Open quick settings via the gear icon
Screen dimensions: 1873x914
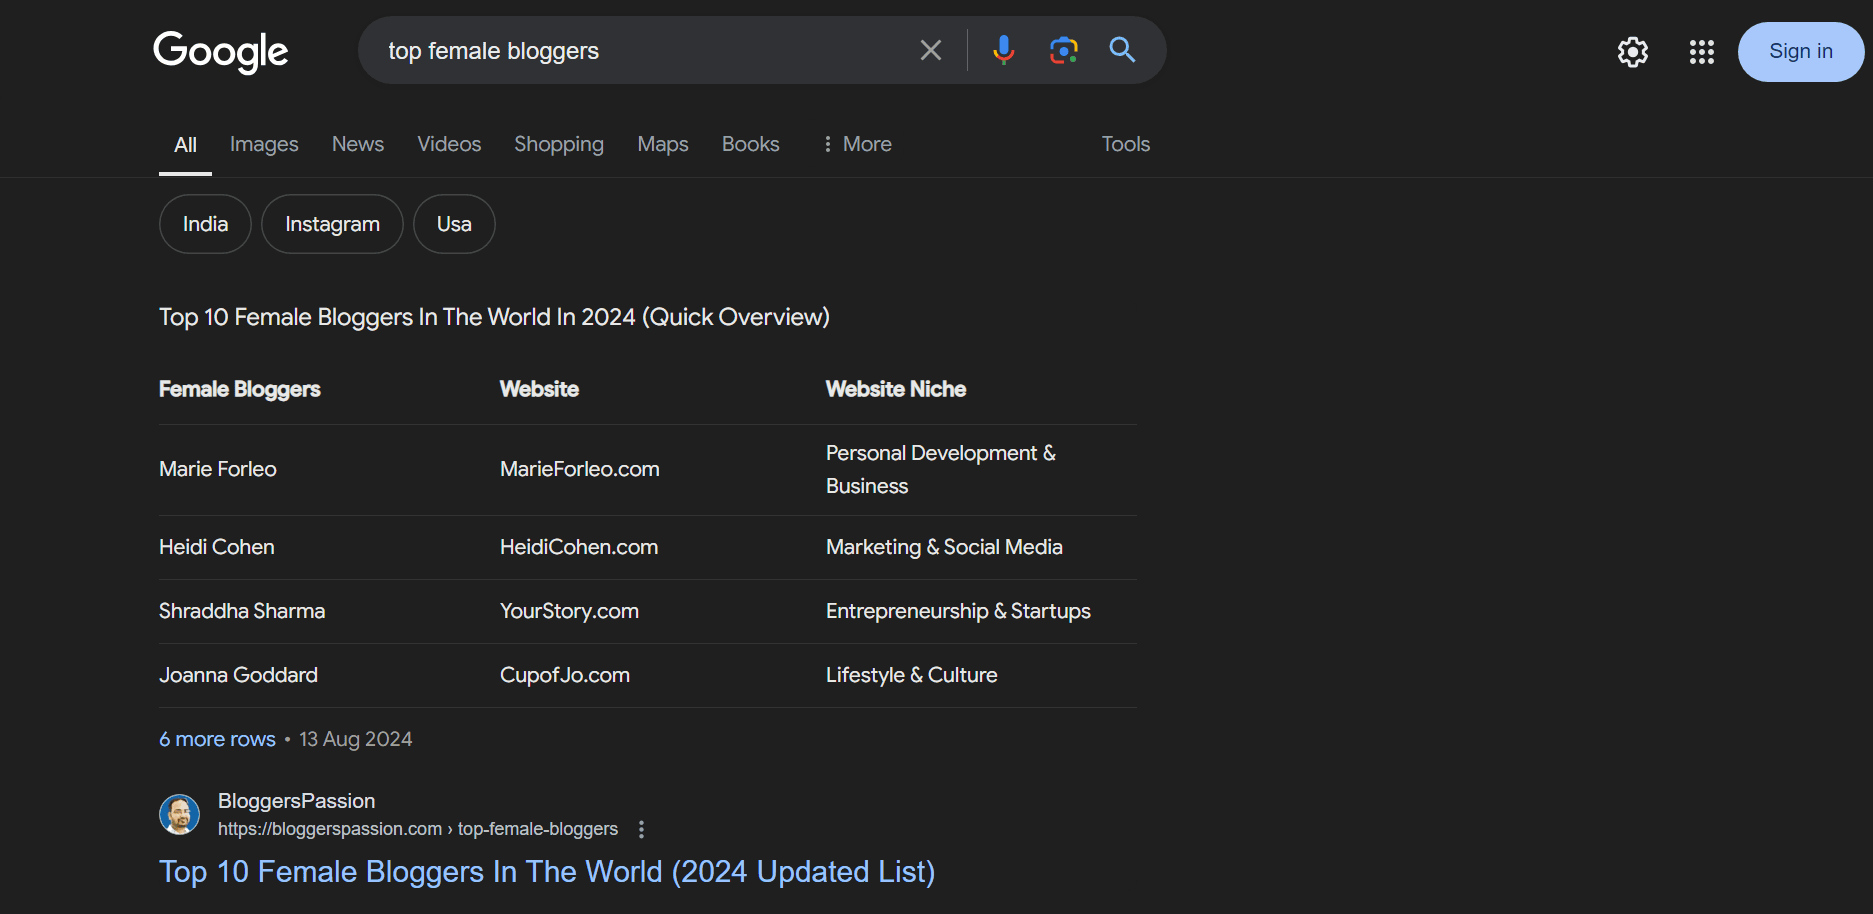click(1633, 51)
